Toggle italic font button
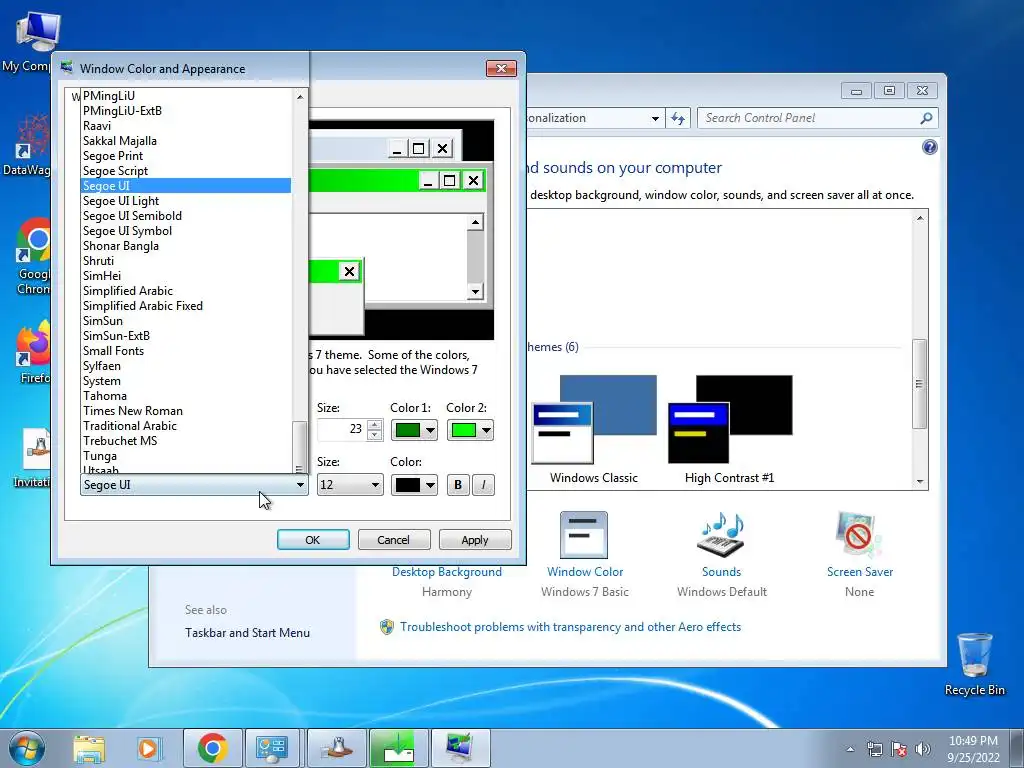This screenshot has height=768, width=1024. click(483, 485)
